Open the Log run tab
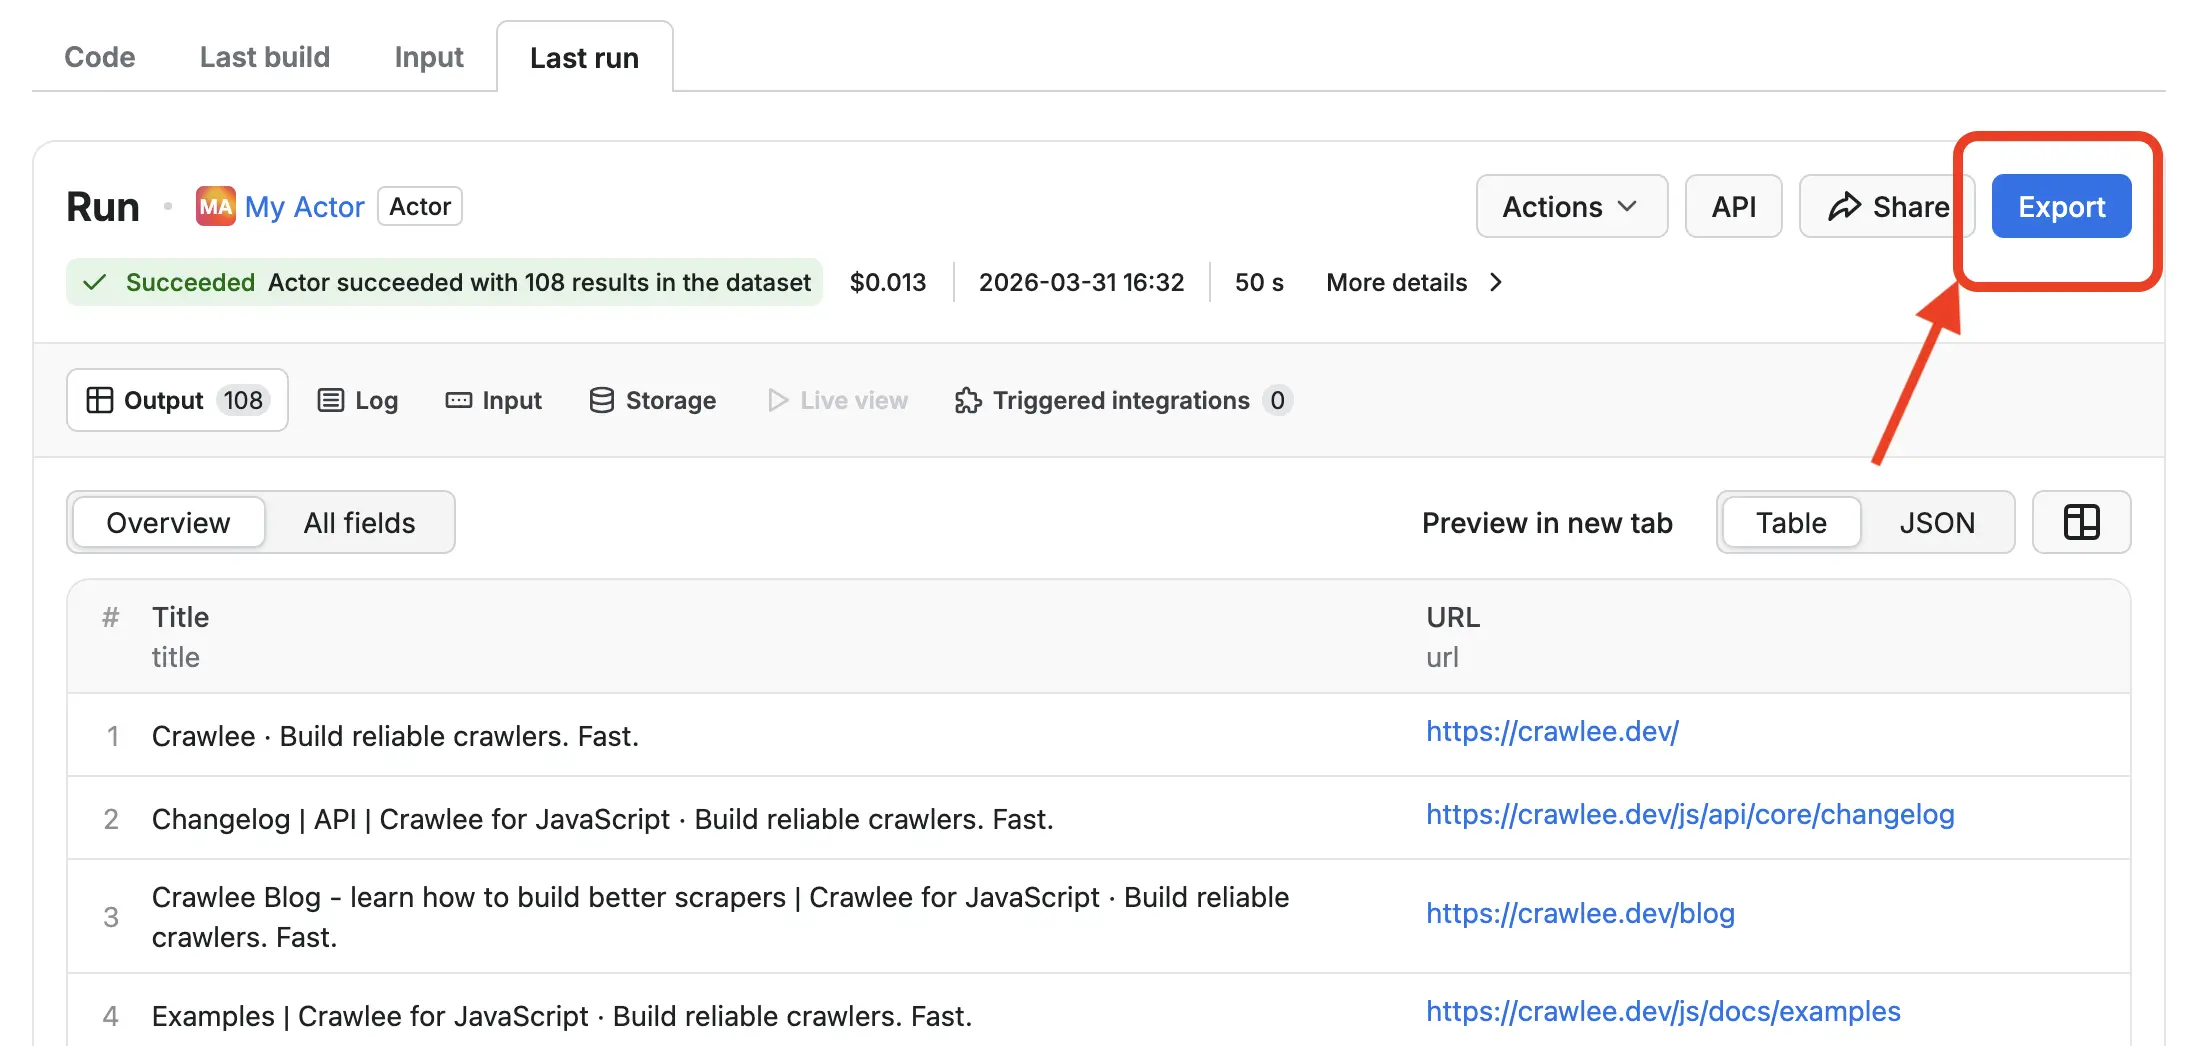 click(x=357, y=400)
